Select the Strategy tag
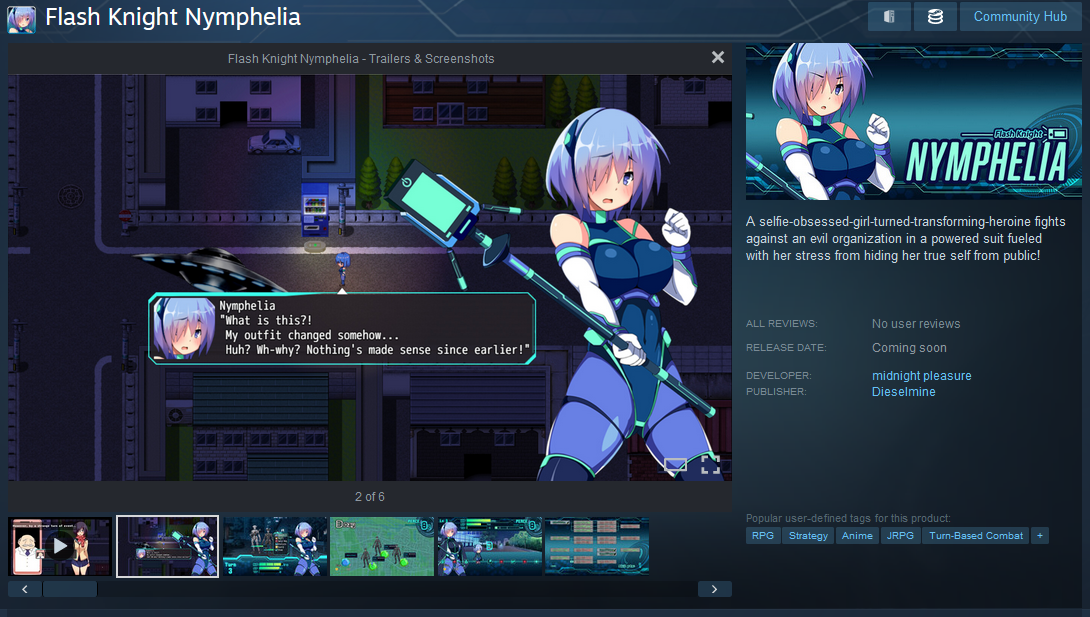Image resolution: width=1090 pixels, height=617 pixels. (808, 536)
